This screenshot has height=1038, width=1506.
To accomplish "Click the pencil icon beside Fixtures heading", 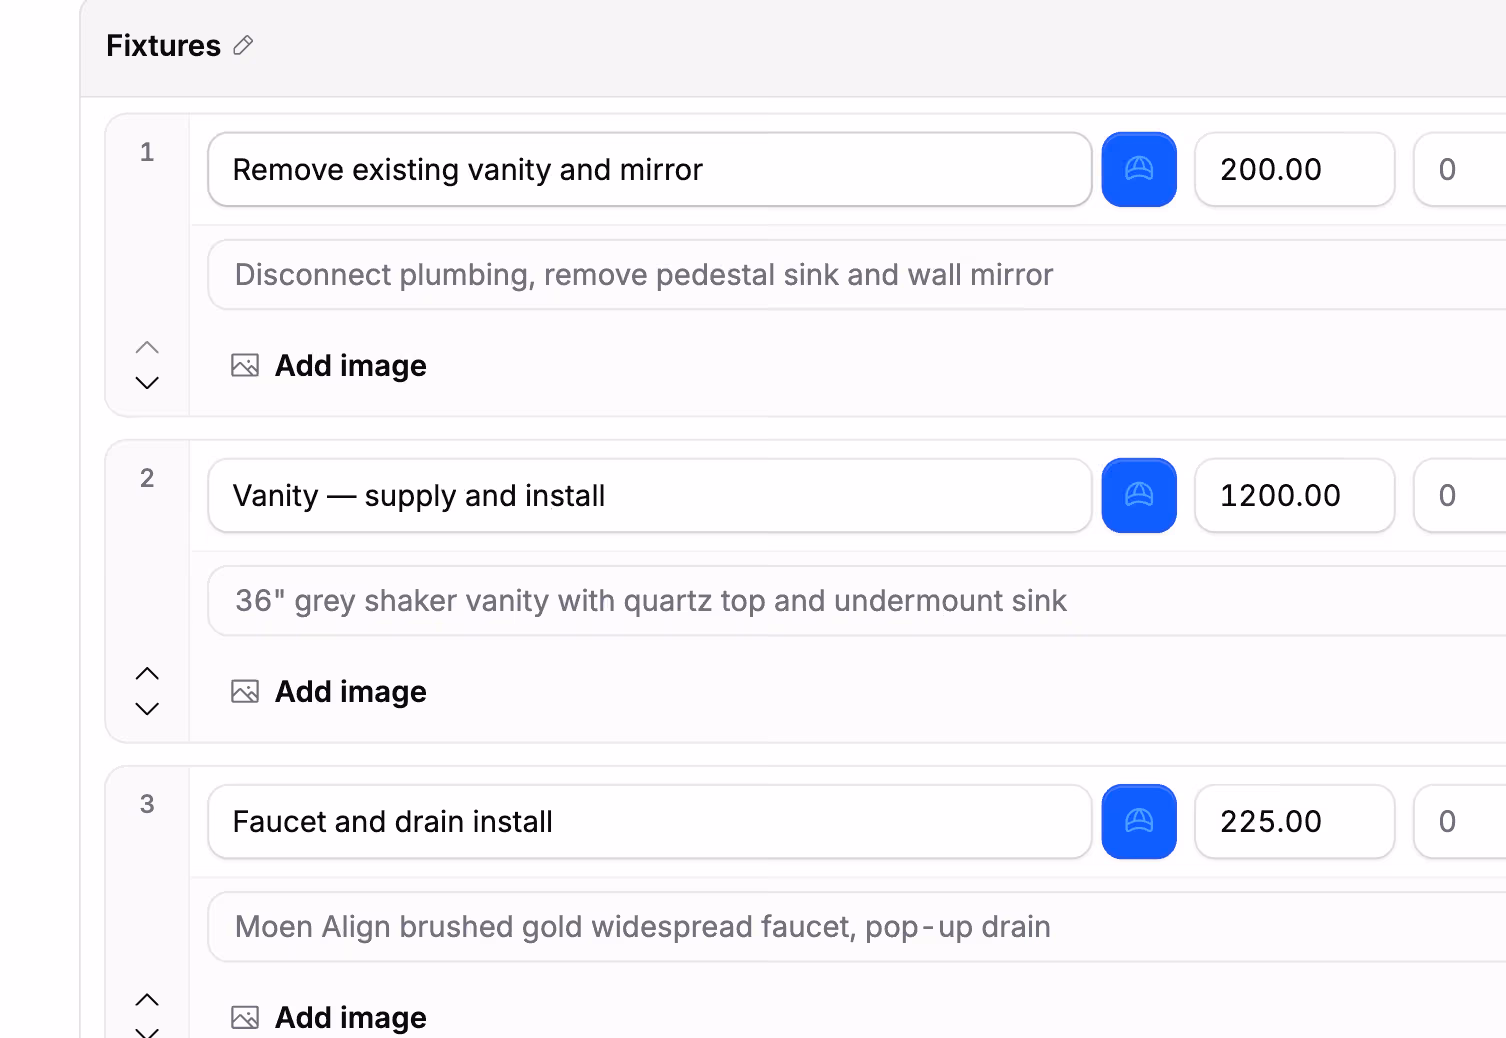I will coord(243,46).
